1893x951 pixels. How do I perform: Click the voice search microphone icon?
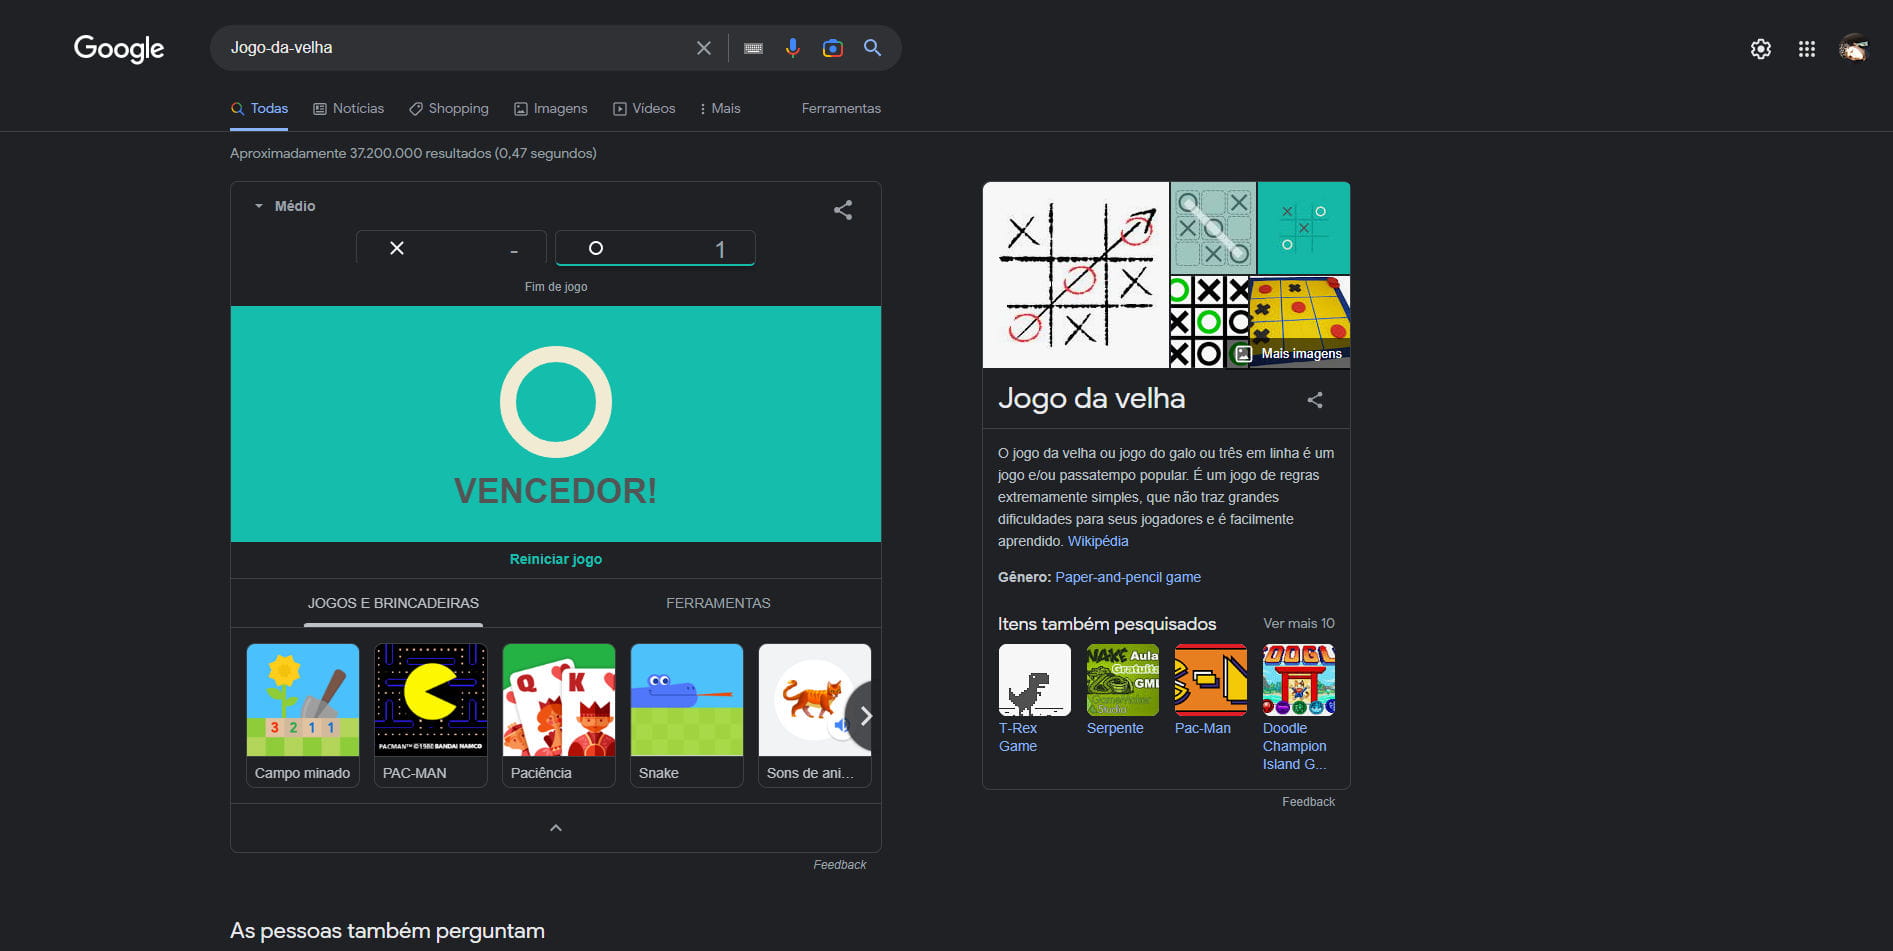(x=792, y=48)
